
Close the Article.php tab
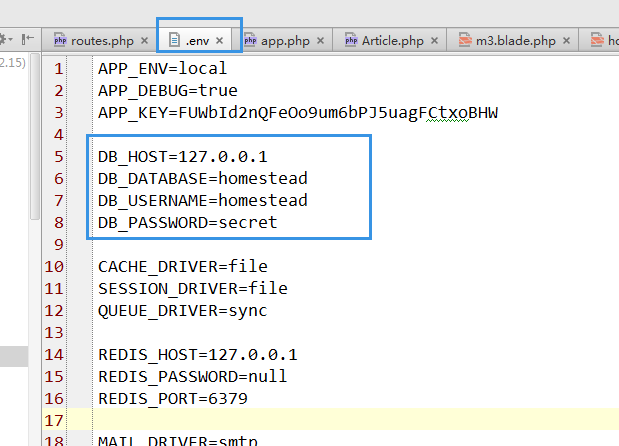[435, 41]
